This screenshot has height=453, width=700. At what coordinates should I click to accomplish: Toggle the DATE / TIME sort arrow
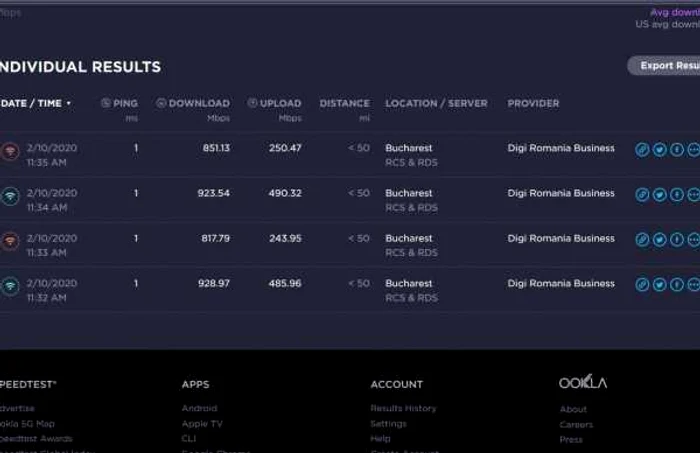(69, 103)
